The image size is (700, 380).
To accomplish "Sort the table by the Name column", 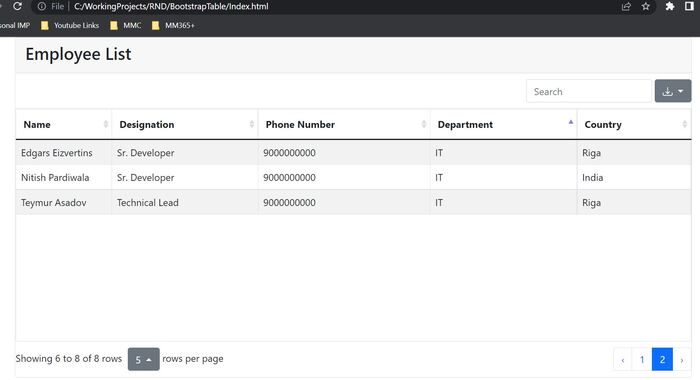I will click(x=106, y=124).
